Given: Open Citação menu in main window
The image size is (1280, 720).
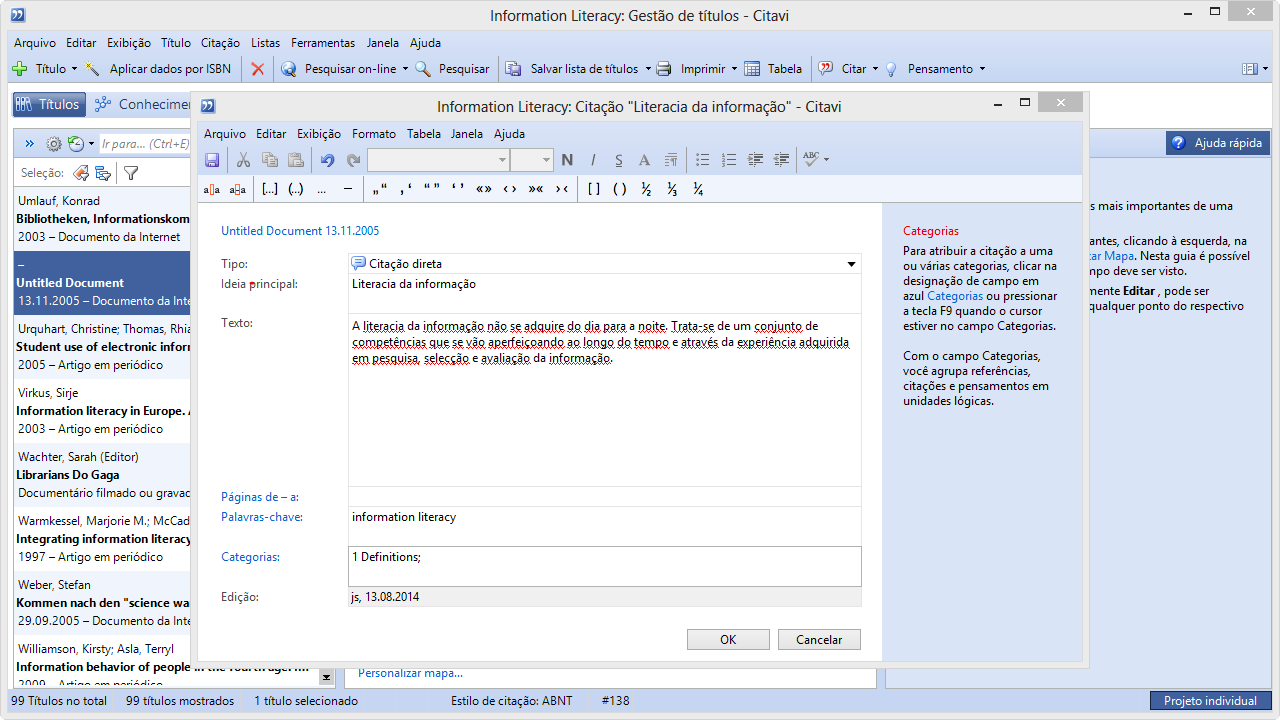Looking at the screenshot, I should coord(220,43).
